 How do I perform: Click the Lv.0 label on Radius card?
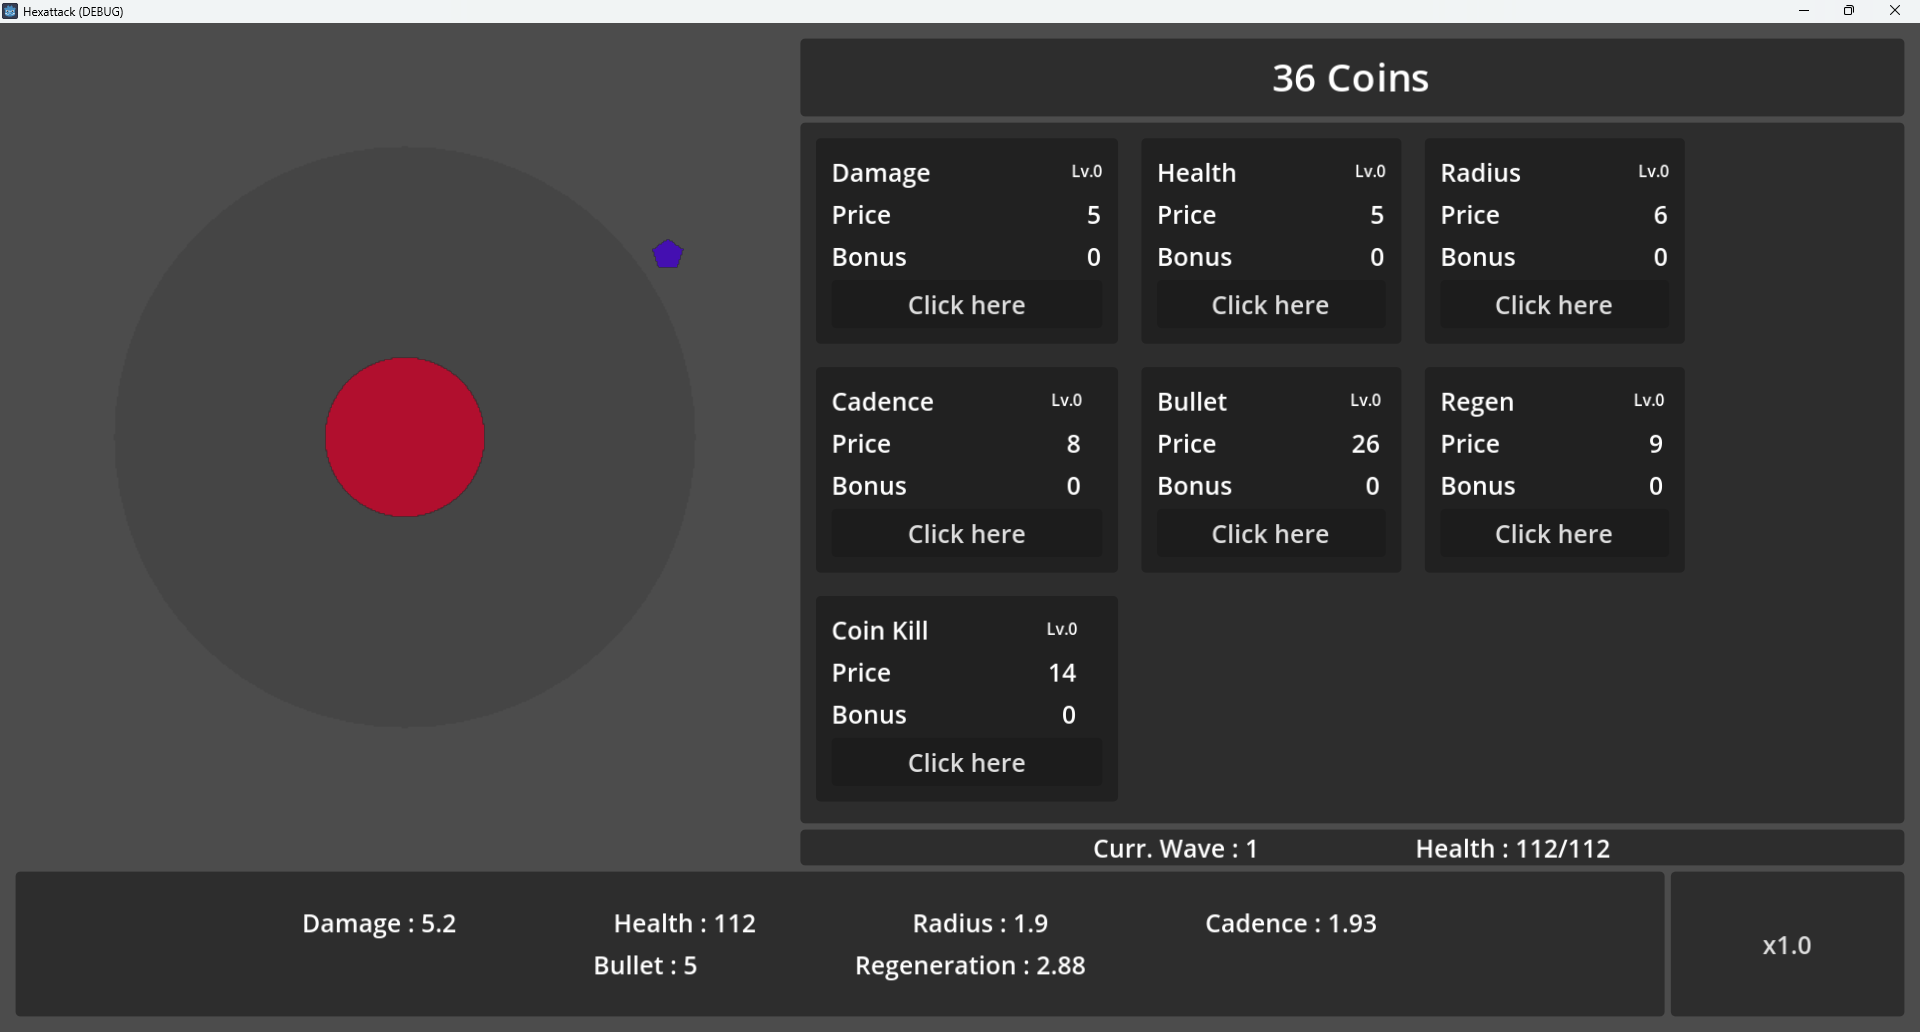coord(1653,171)
